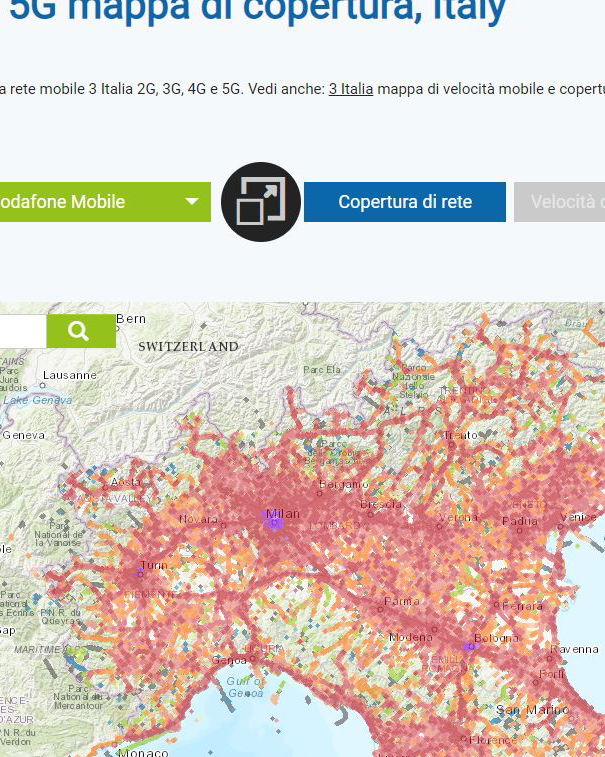Screen dimensions: 605x757
Task: Click the Florence city label
Action: coord(492,740)
